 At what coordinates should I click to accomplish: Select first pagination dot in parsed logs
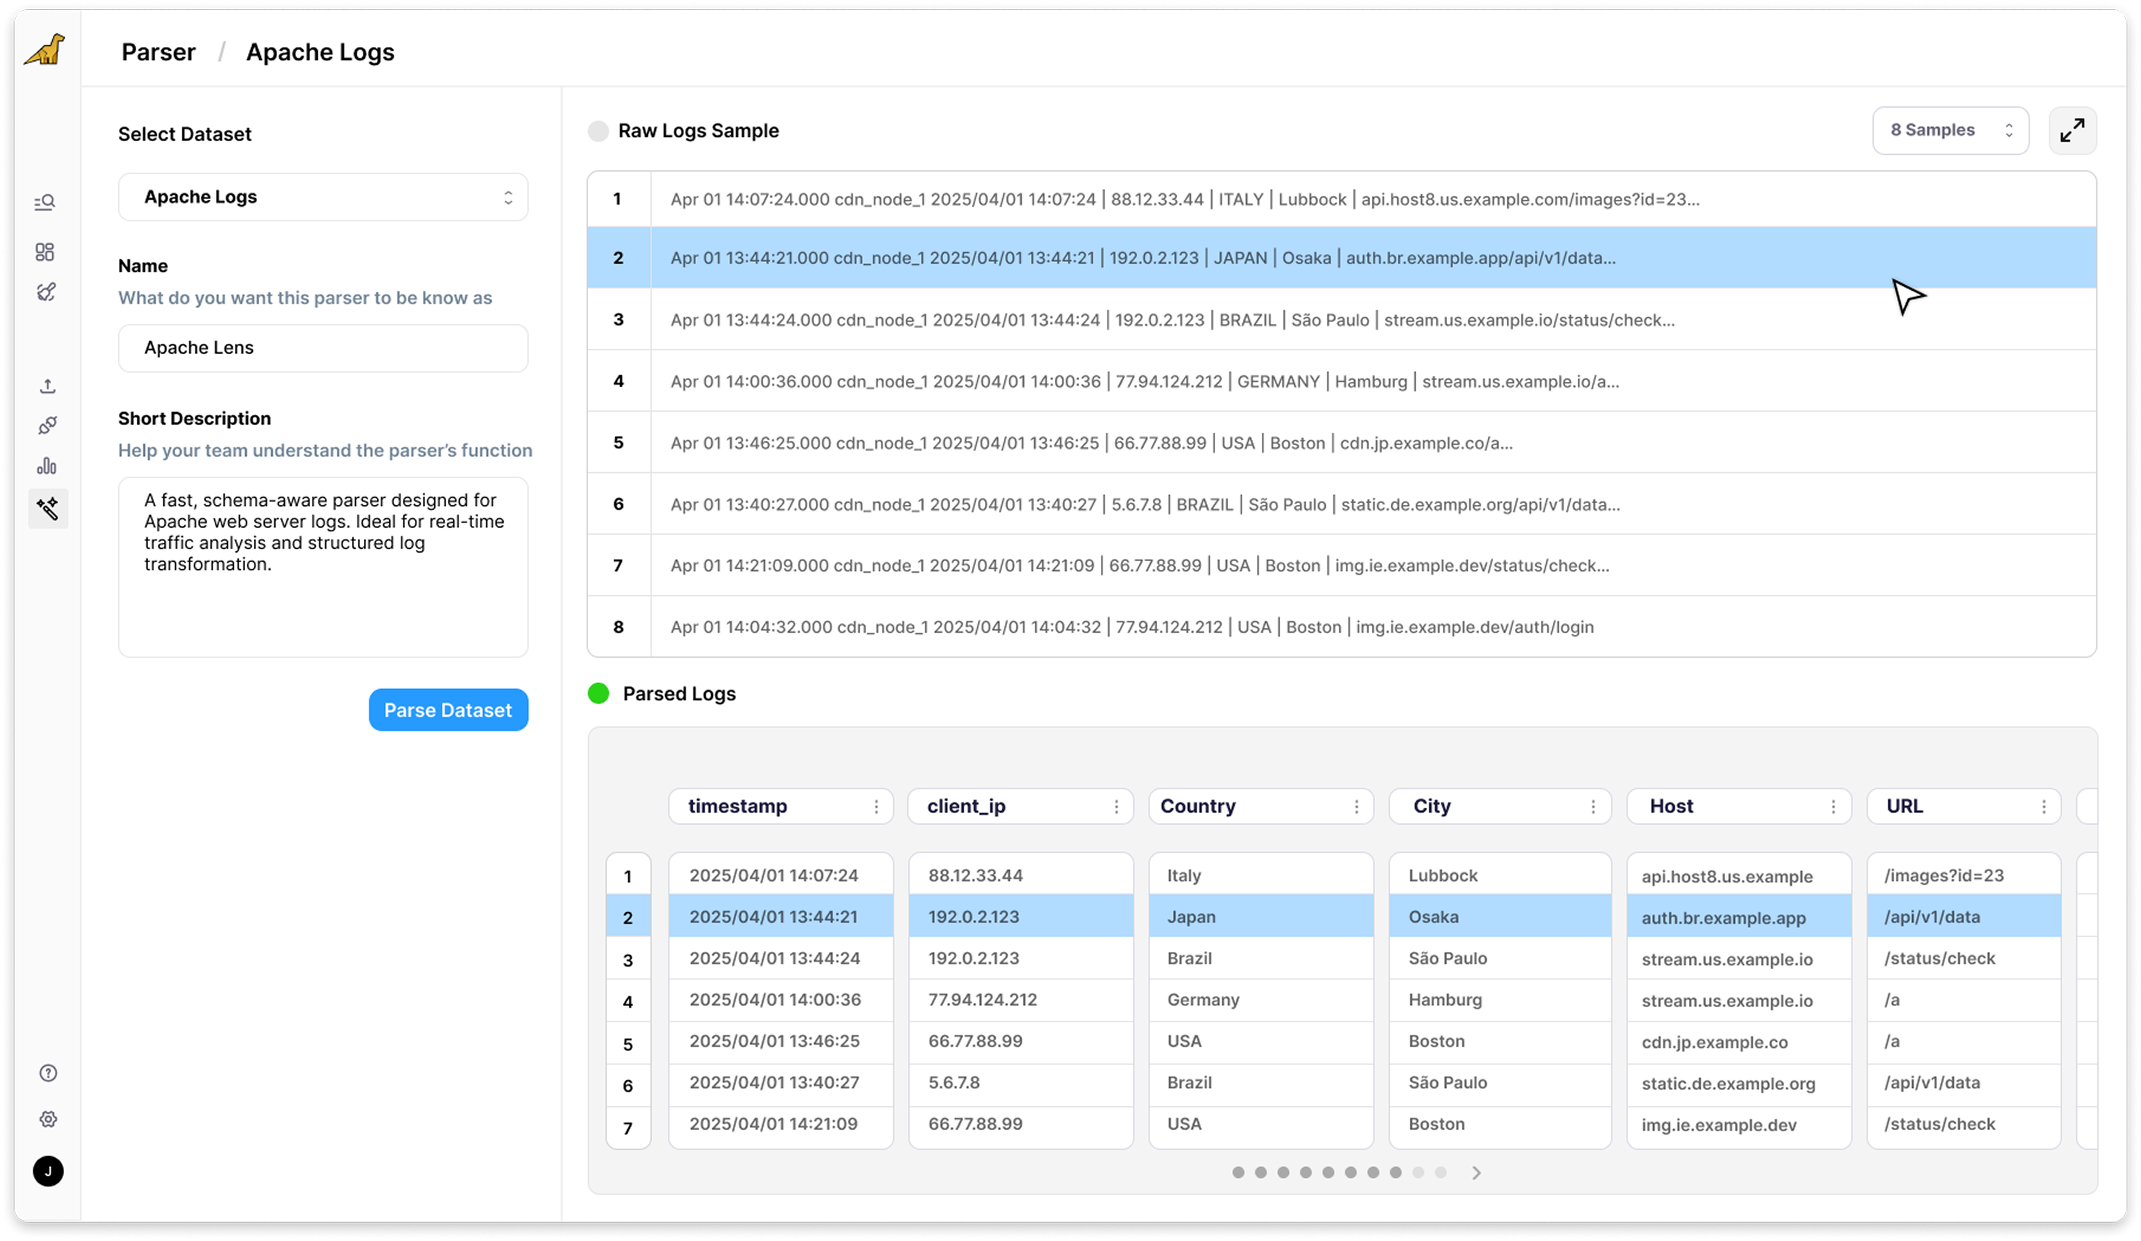click(x=1238, y=1172)
